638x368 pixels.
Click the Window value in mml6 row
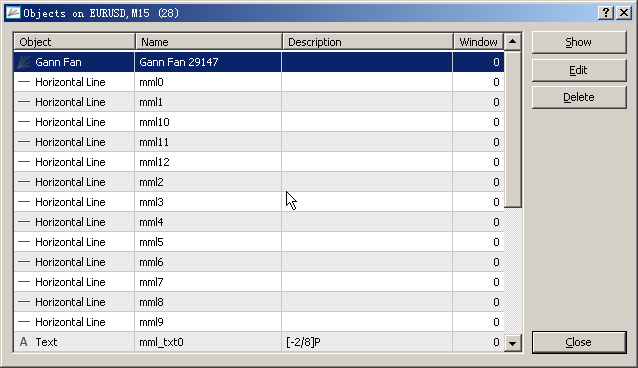pyautogui.click(x=496, y=262)
